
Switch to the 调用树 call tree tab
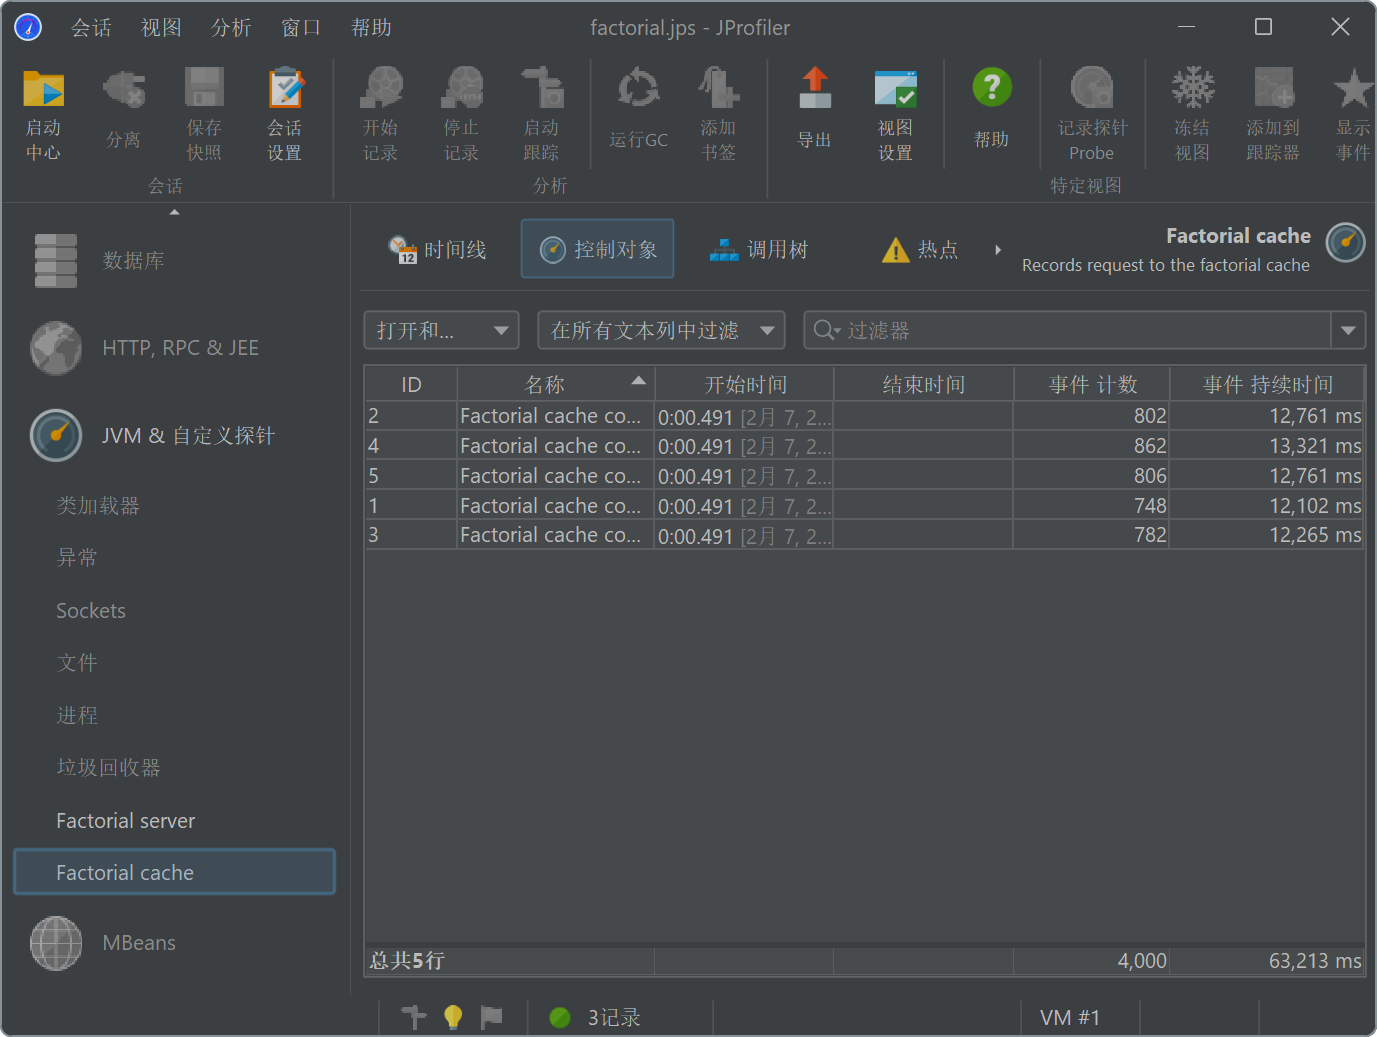[x=759, y=249]
